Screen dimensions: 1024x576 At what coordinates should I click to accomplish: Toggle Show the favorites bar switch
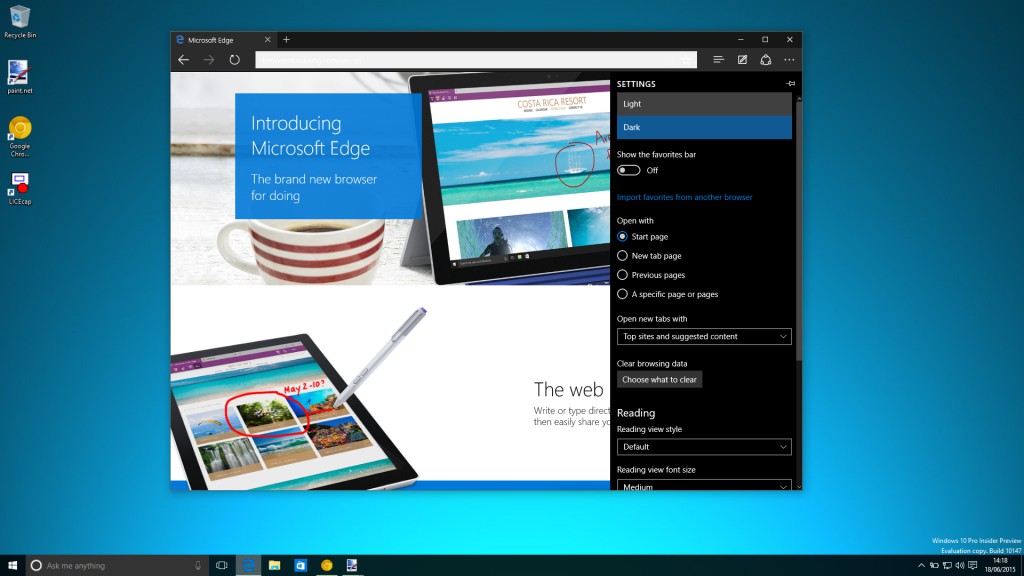coord(628,170)
